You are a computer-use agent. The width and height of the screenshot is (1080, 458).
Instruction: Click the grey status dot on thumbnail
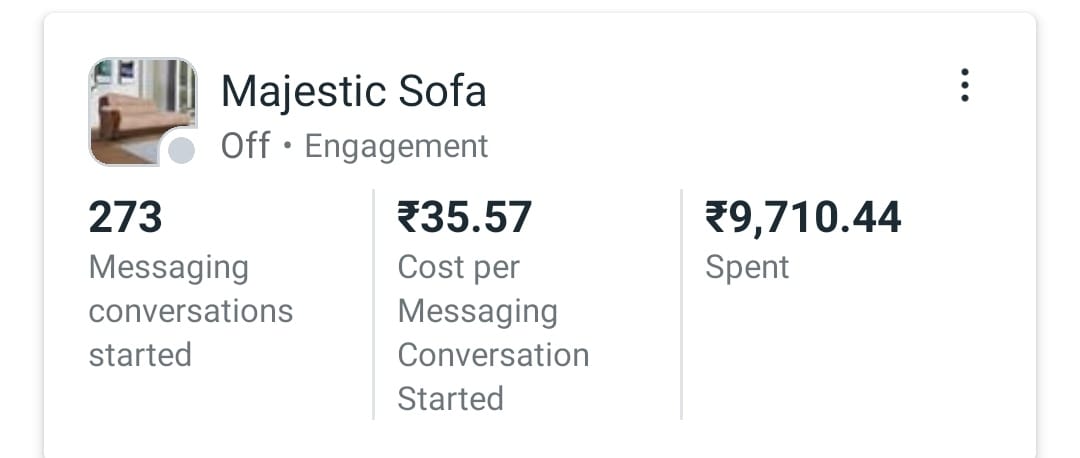click(181, 151)
